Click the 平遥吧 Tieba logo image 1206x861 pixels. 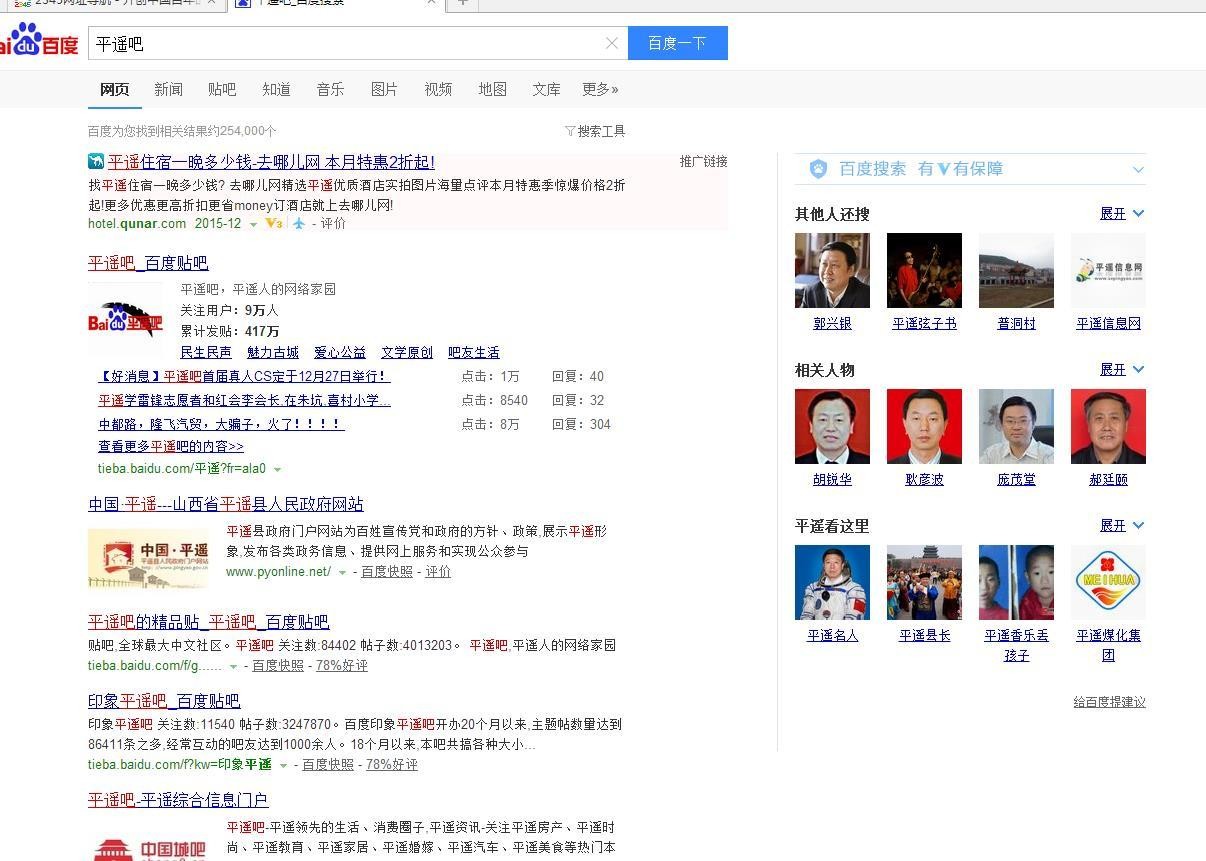click(125, 318)
